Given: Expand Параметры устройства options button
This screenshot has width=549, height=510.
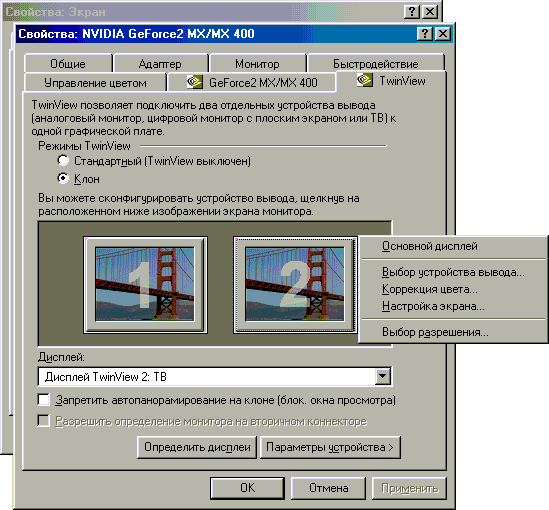Looking at the screenshot, I should point(330,447).
